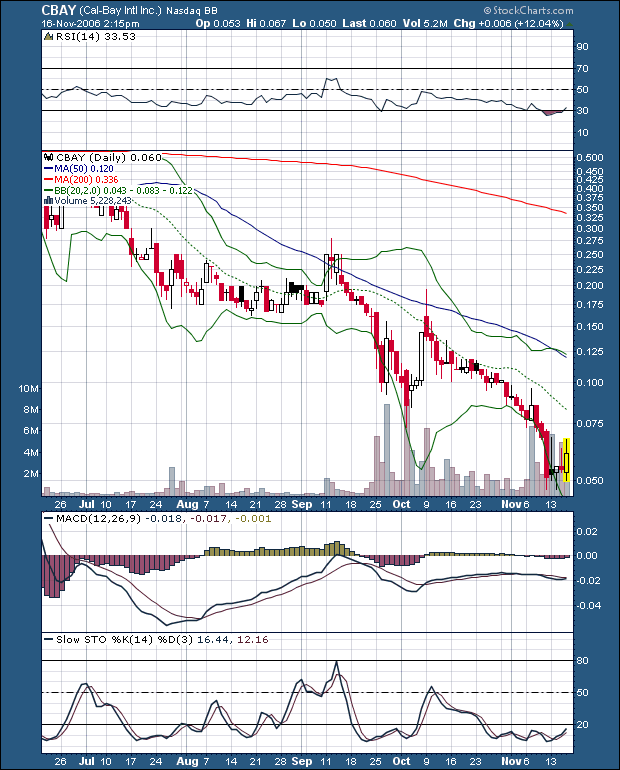This screenshot has width=620, height=770.
Task: Click the 0.02 label on the MACD axis
Action: (x=587, y=531)
